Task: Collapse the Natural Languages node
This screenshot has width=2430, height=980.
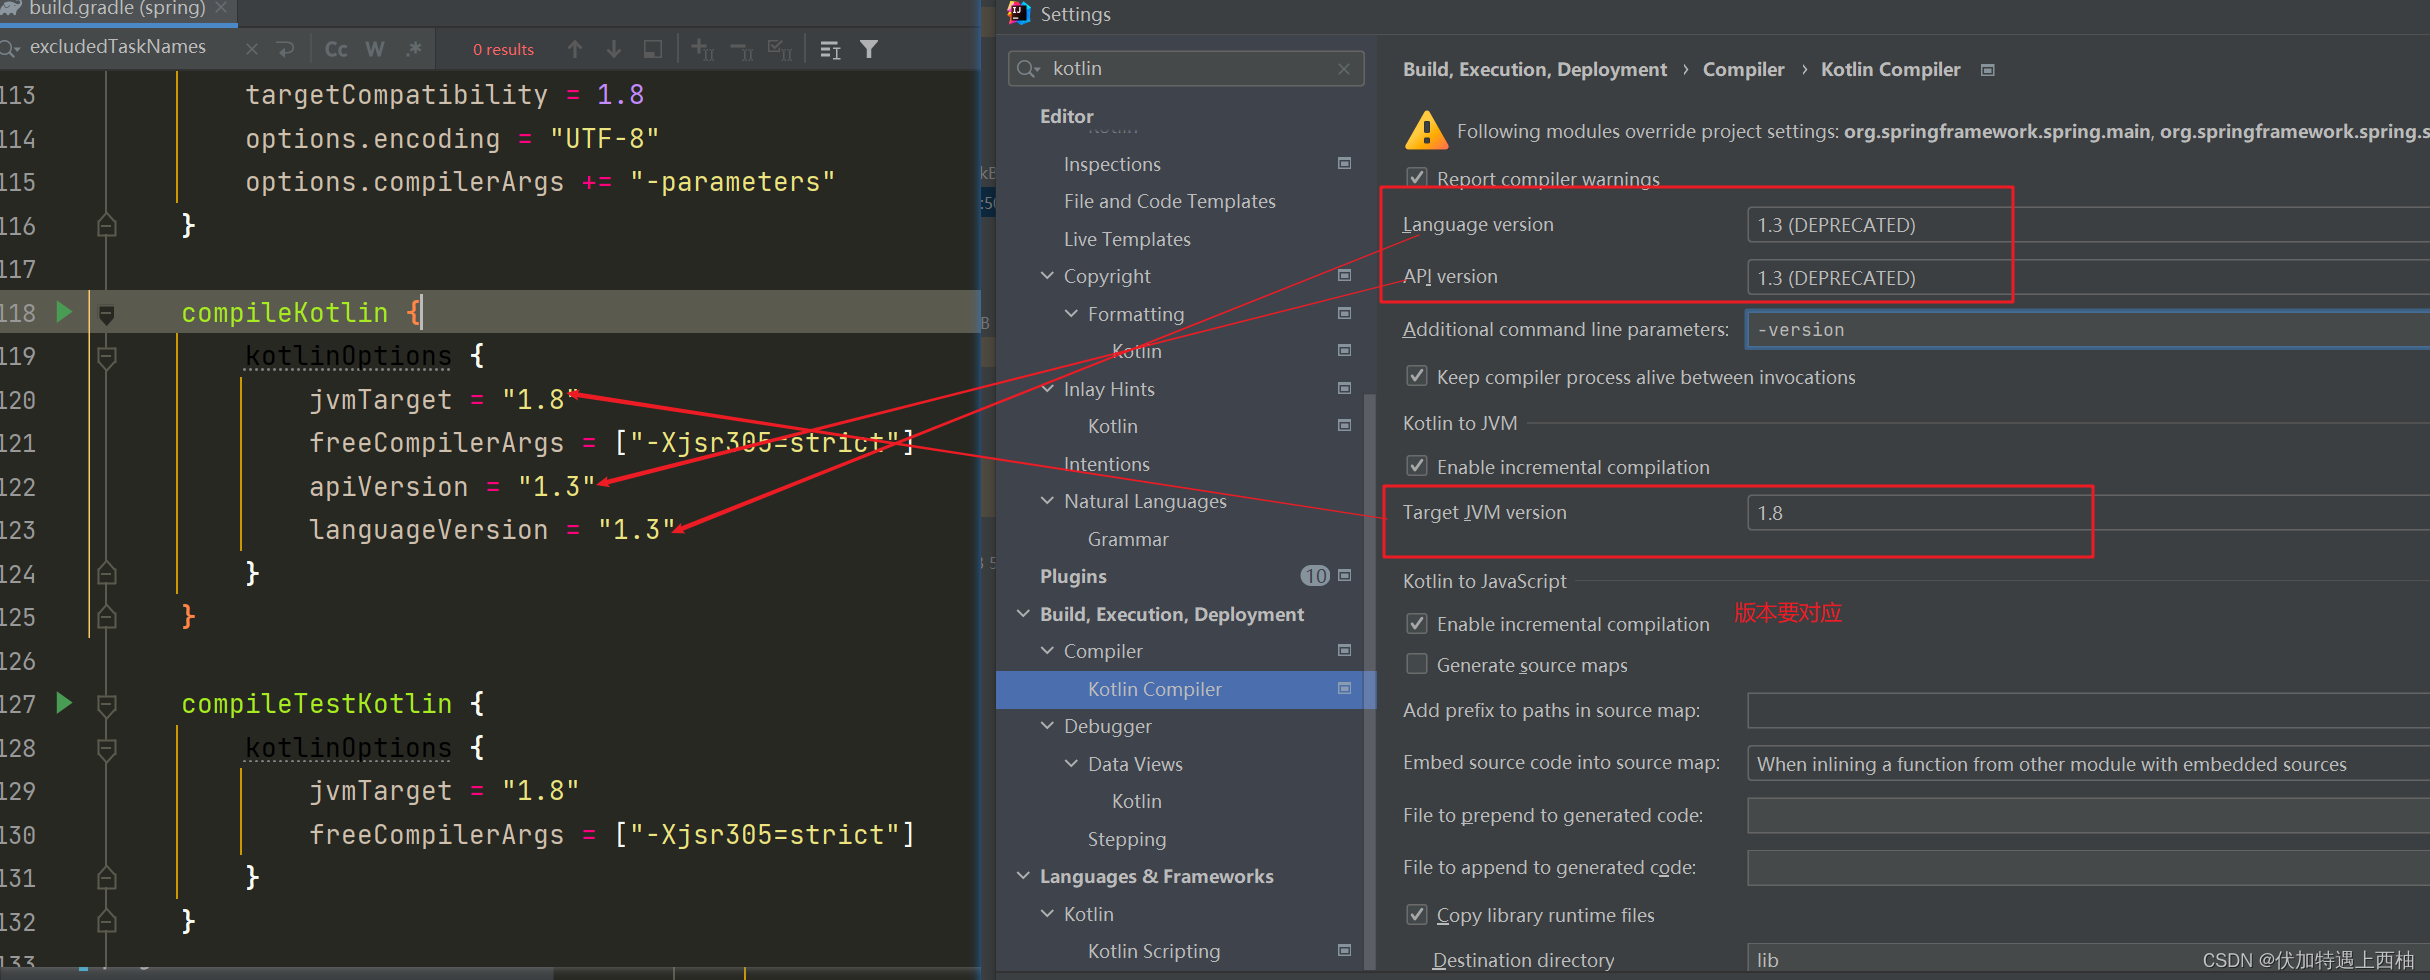Action: [x=1047, y=500]
